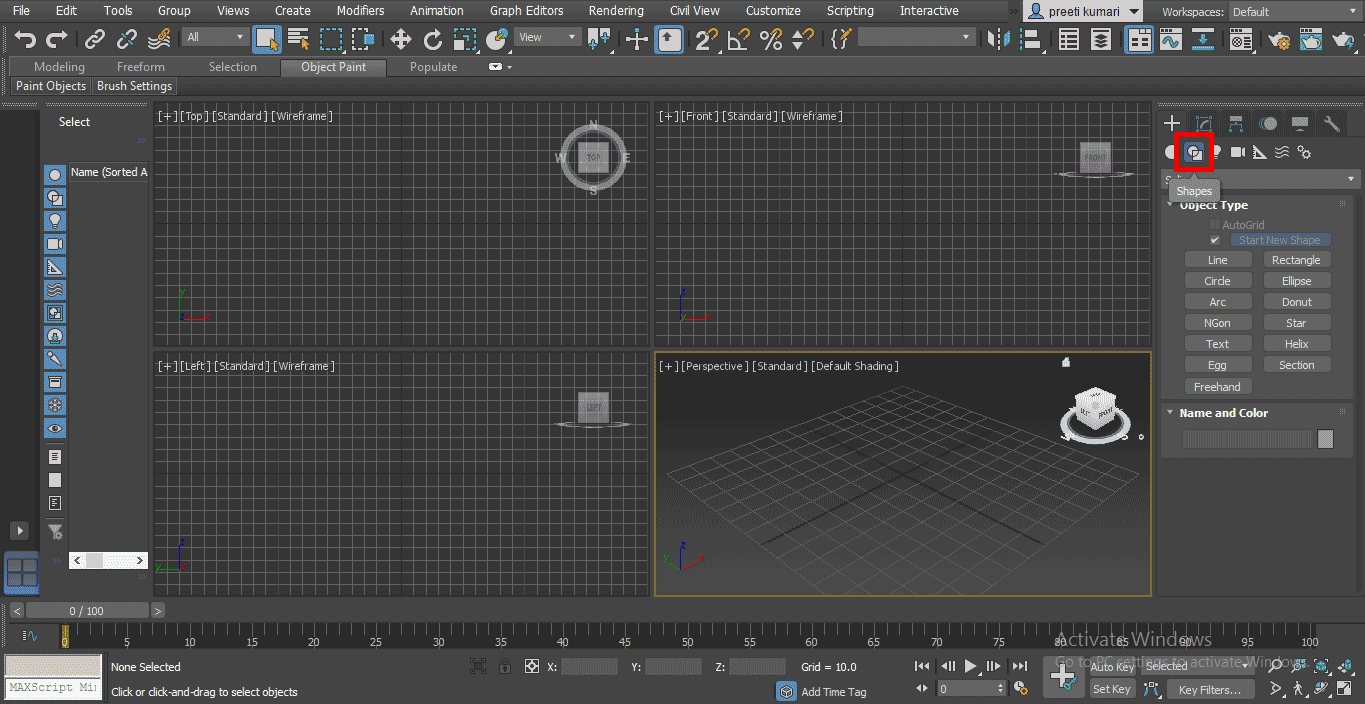Open the Geometry category in the Create panel
Image resolution: width=1365 pixels, height=704 pixels.
[x=1169, y=152]
